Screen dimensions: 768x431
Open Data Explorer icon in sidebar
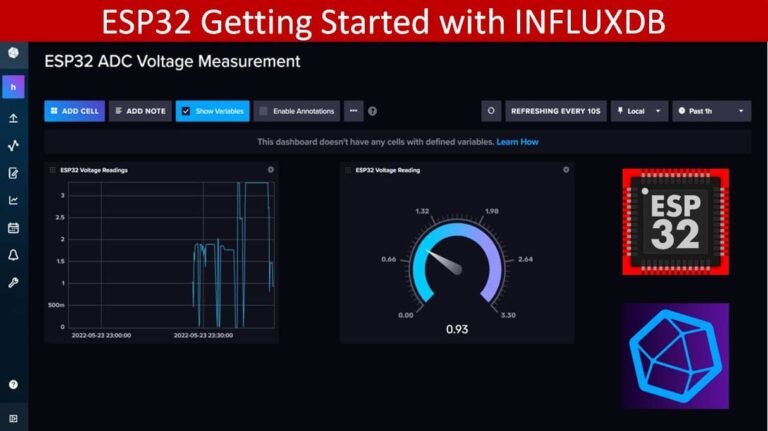tap(13, 145)
